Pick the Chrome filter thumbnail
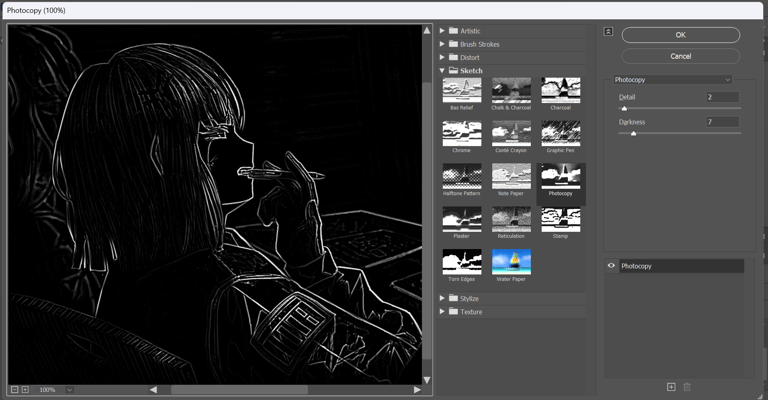The width and height of the screenshot is (768, 400). click(462, 133)
